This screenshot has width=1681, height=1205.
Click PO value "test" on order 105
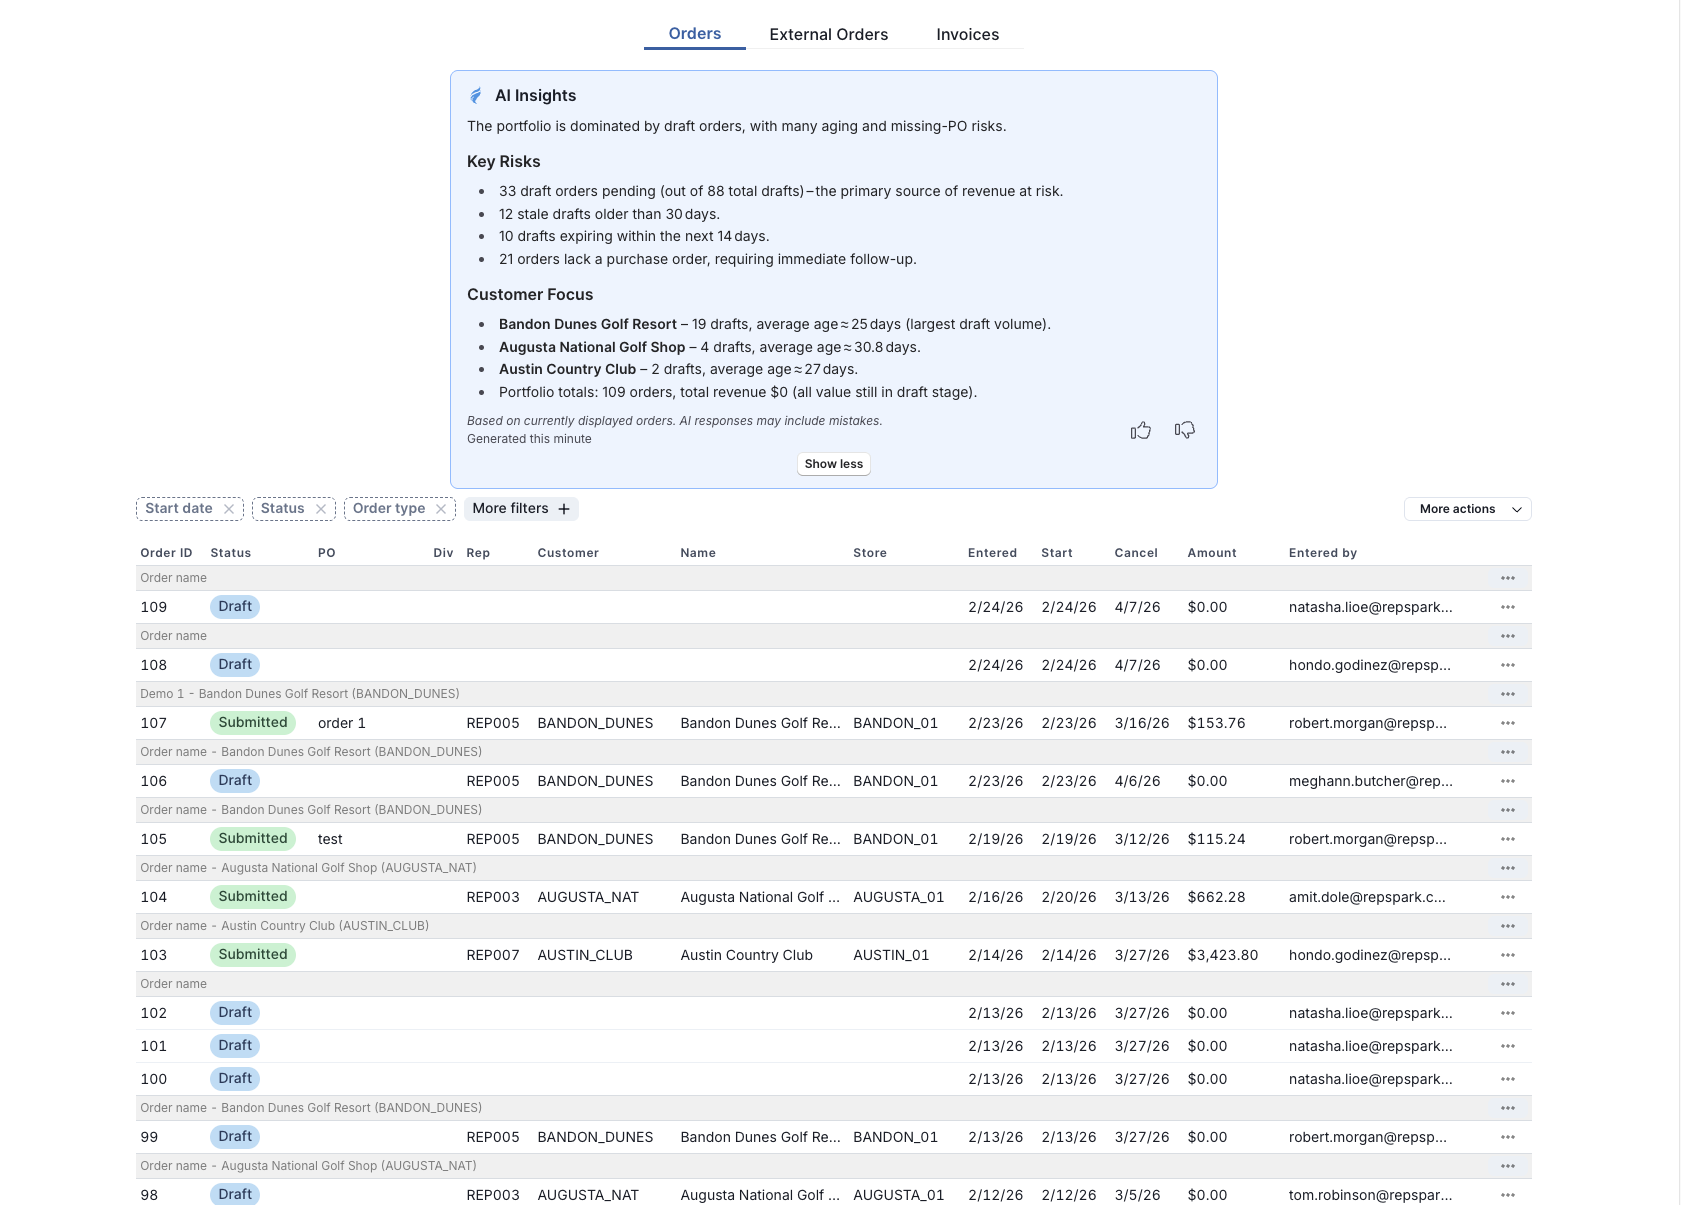pyautogui.click(x=330, y=839)
